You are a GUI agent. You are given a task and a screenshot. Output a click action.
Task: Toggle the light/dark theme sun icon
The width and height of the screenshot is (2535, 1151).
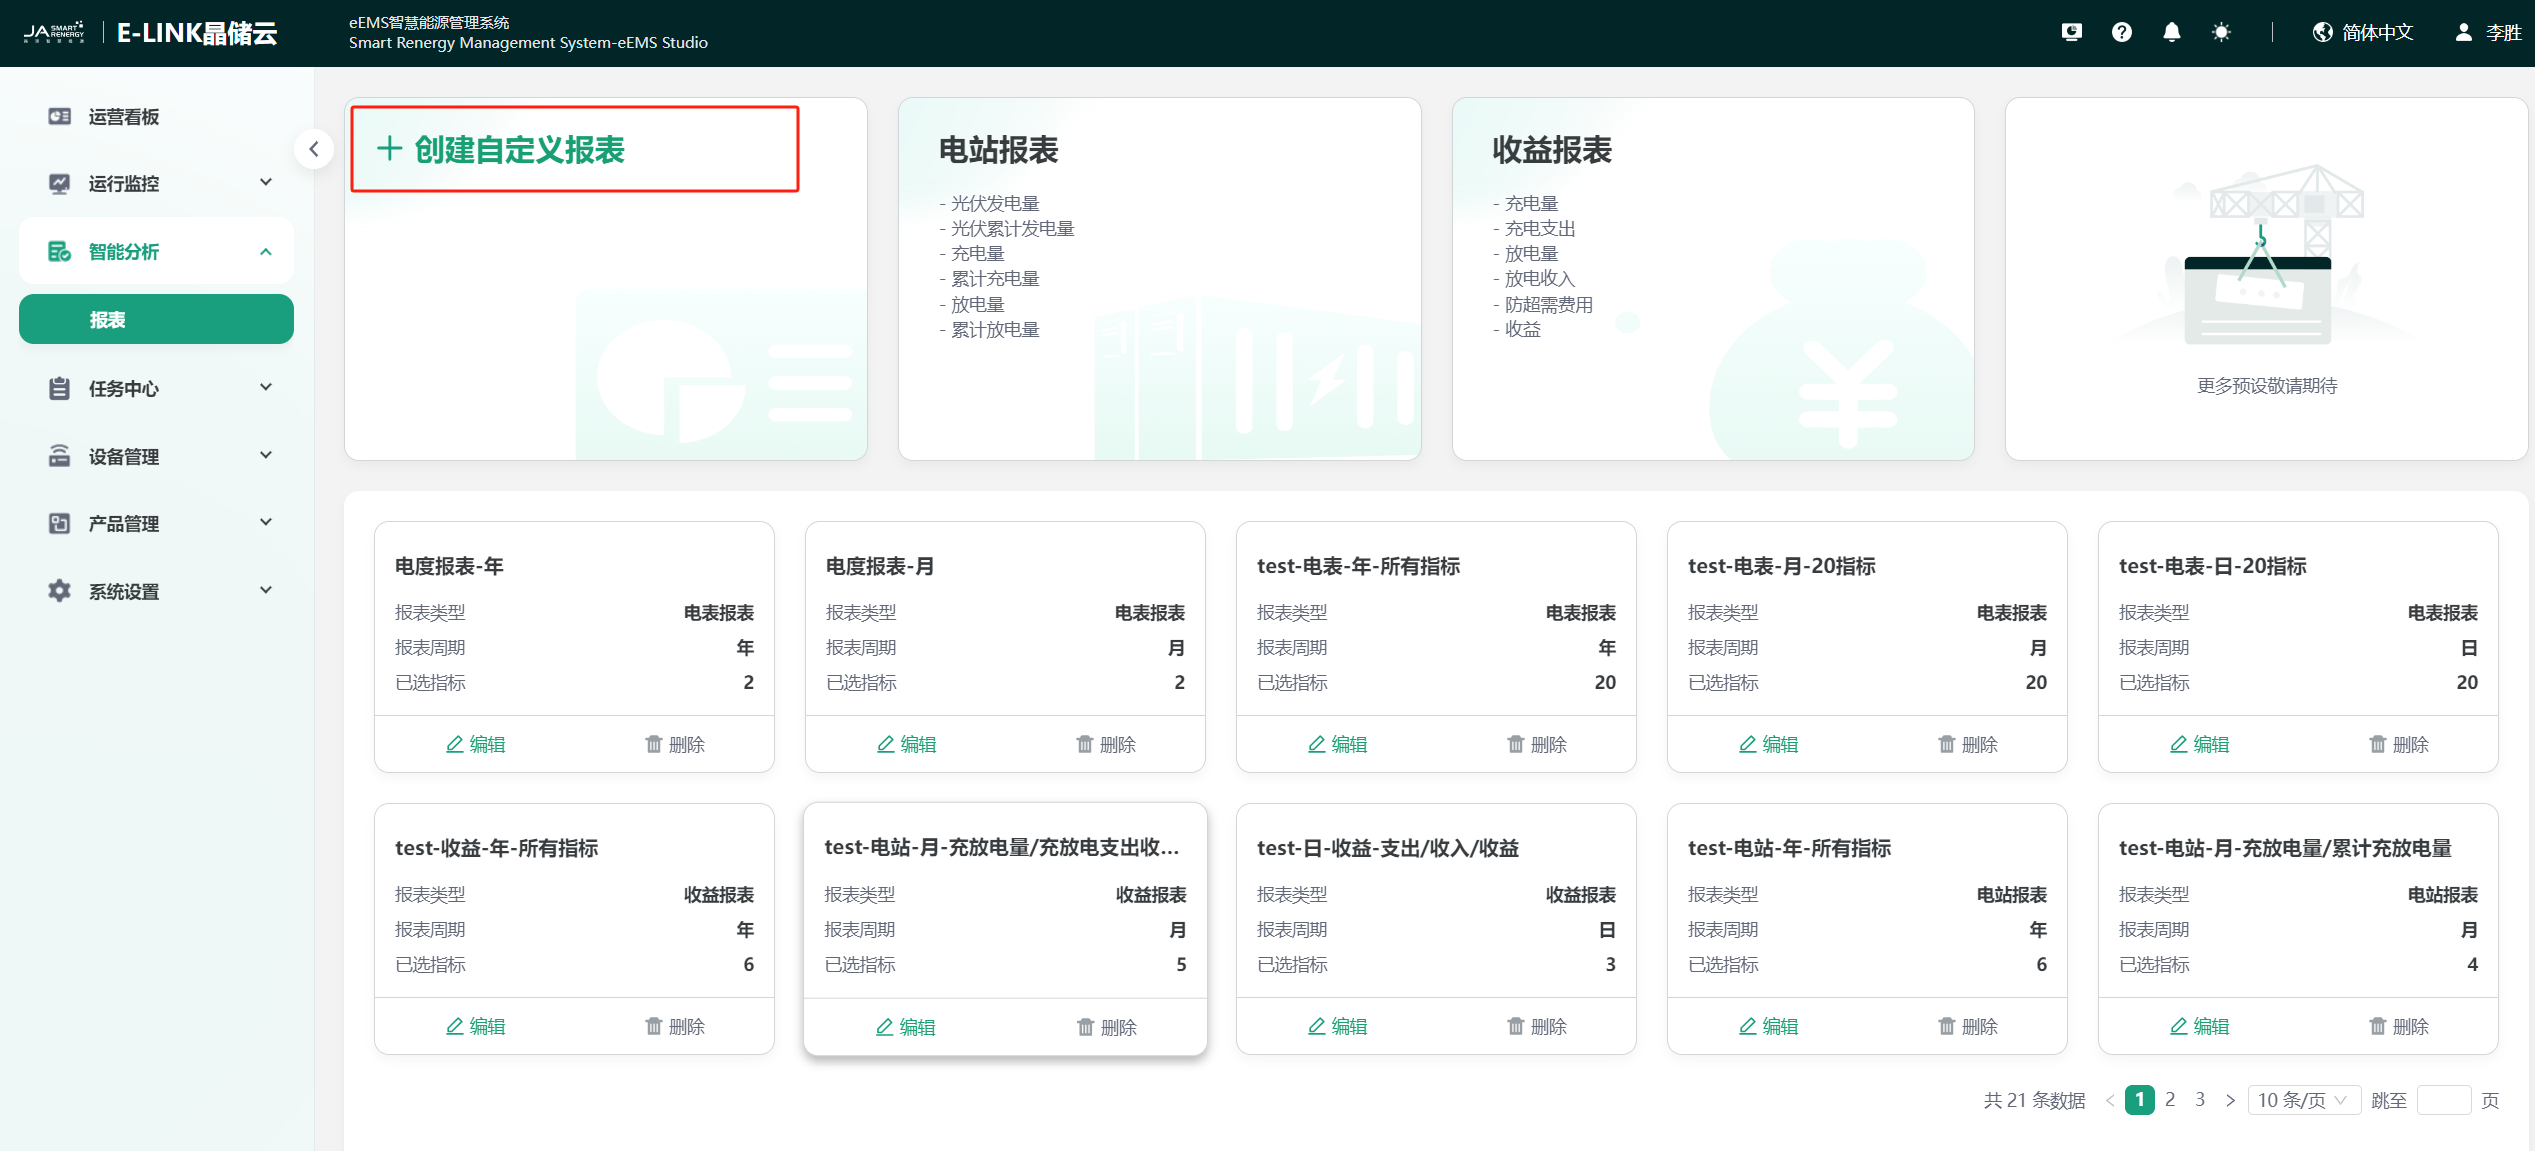[x=2221, y=33]
